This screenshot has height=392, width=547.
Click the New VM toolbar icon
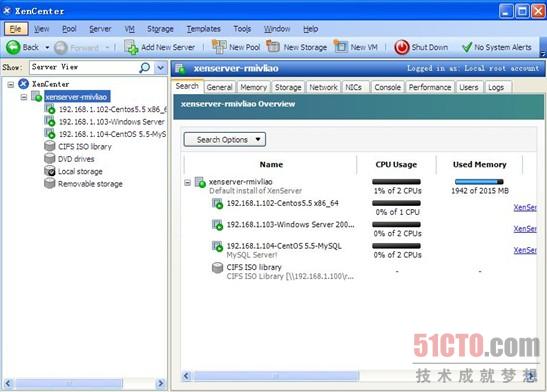click(x=340, y=46)
